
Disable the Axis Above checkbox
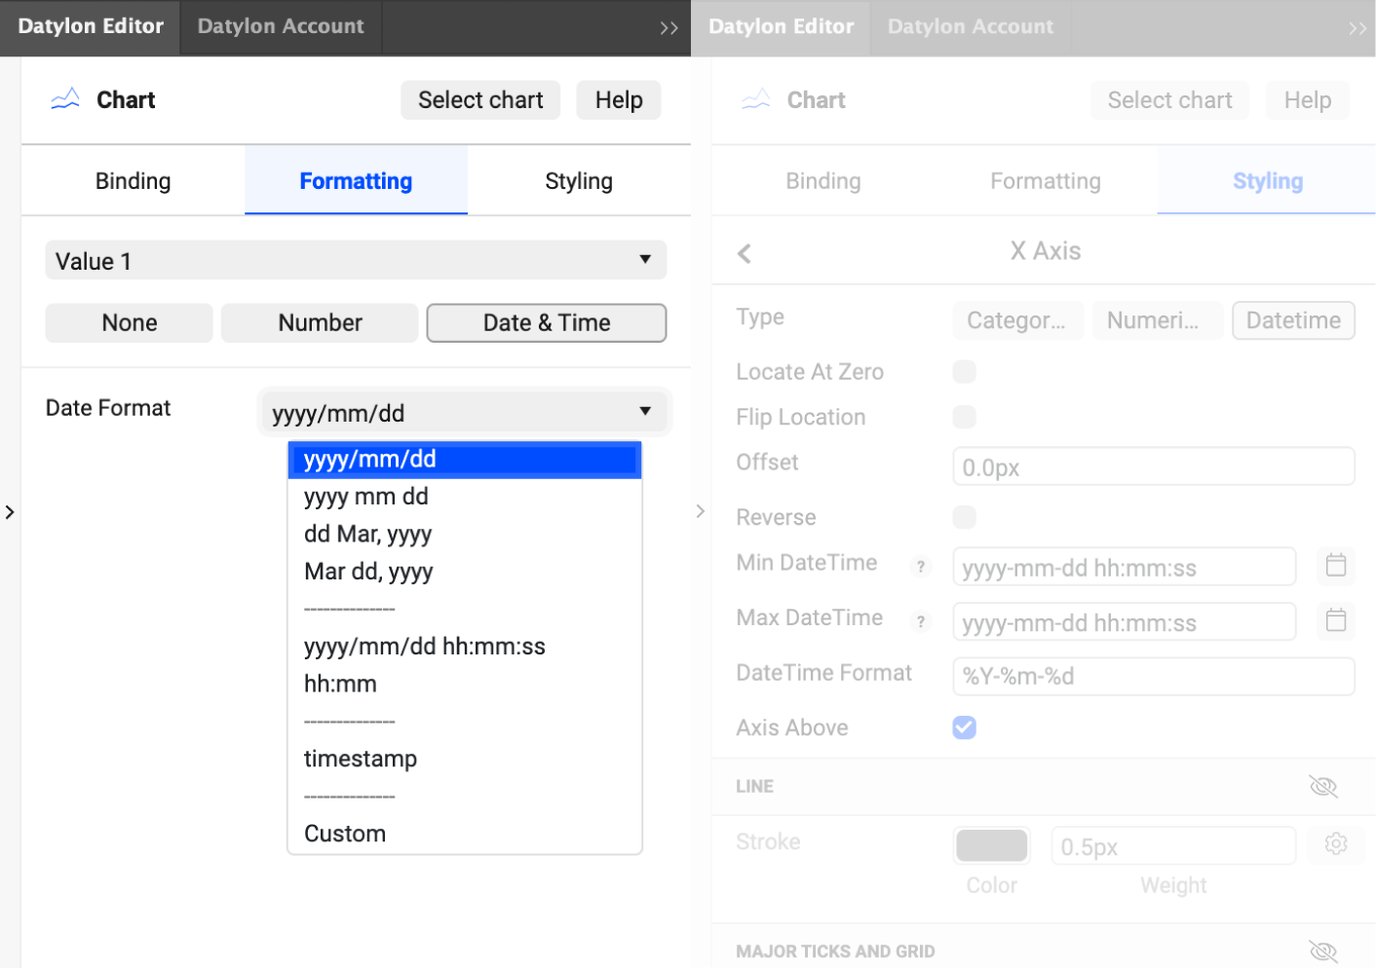tap(964, 727)
